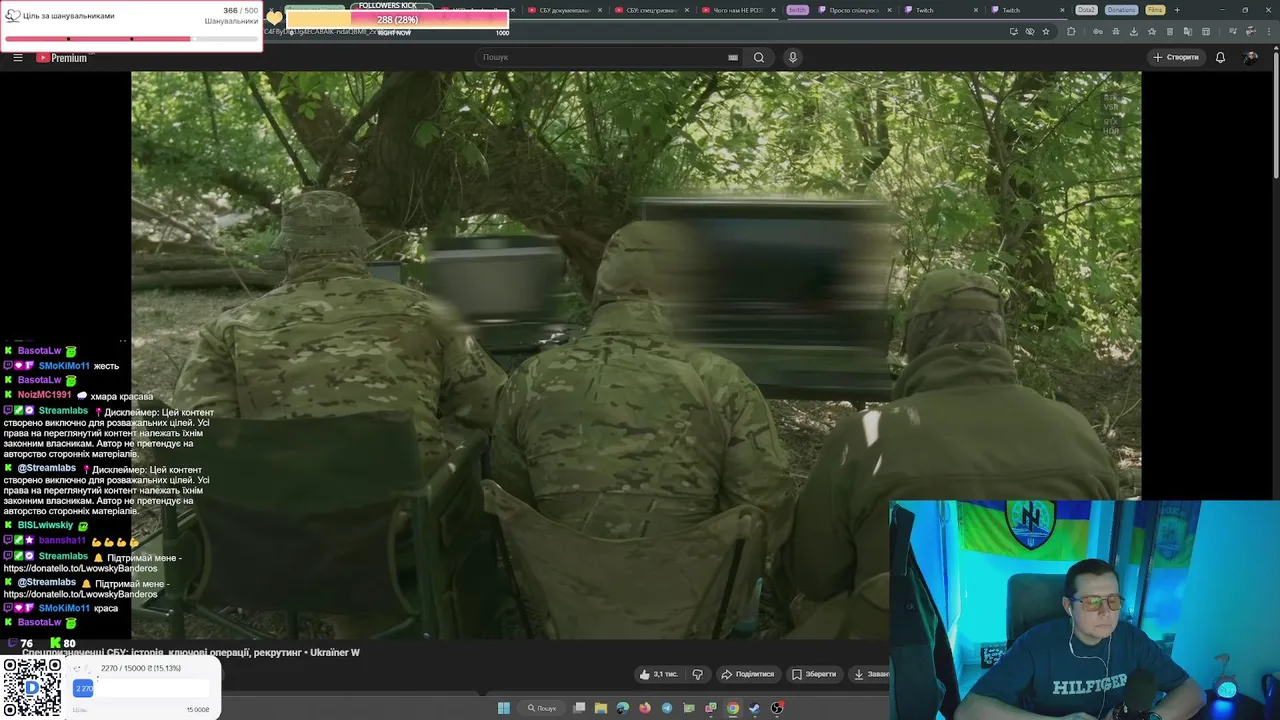Start voice search with microphone icon
The height and width of the screenshot is (720, 1280).
pyautogui.click(x=793, y=57)
